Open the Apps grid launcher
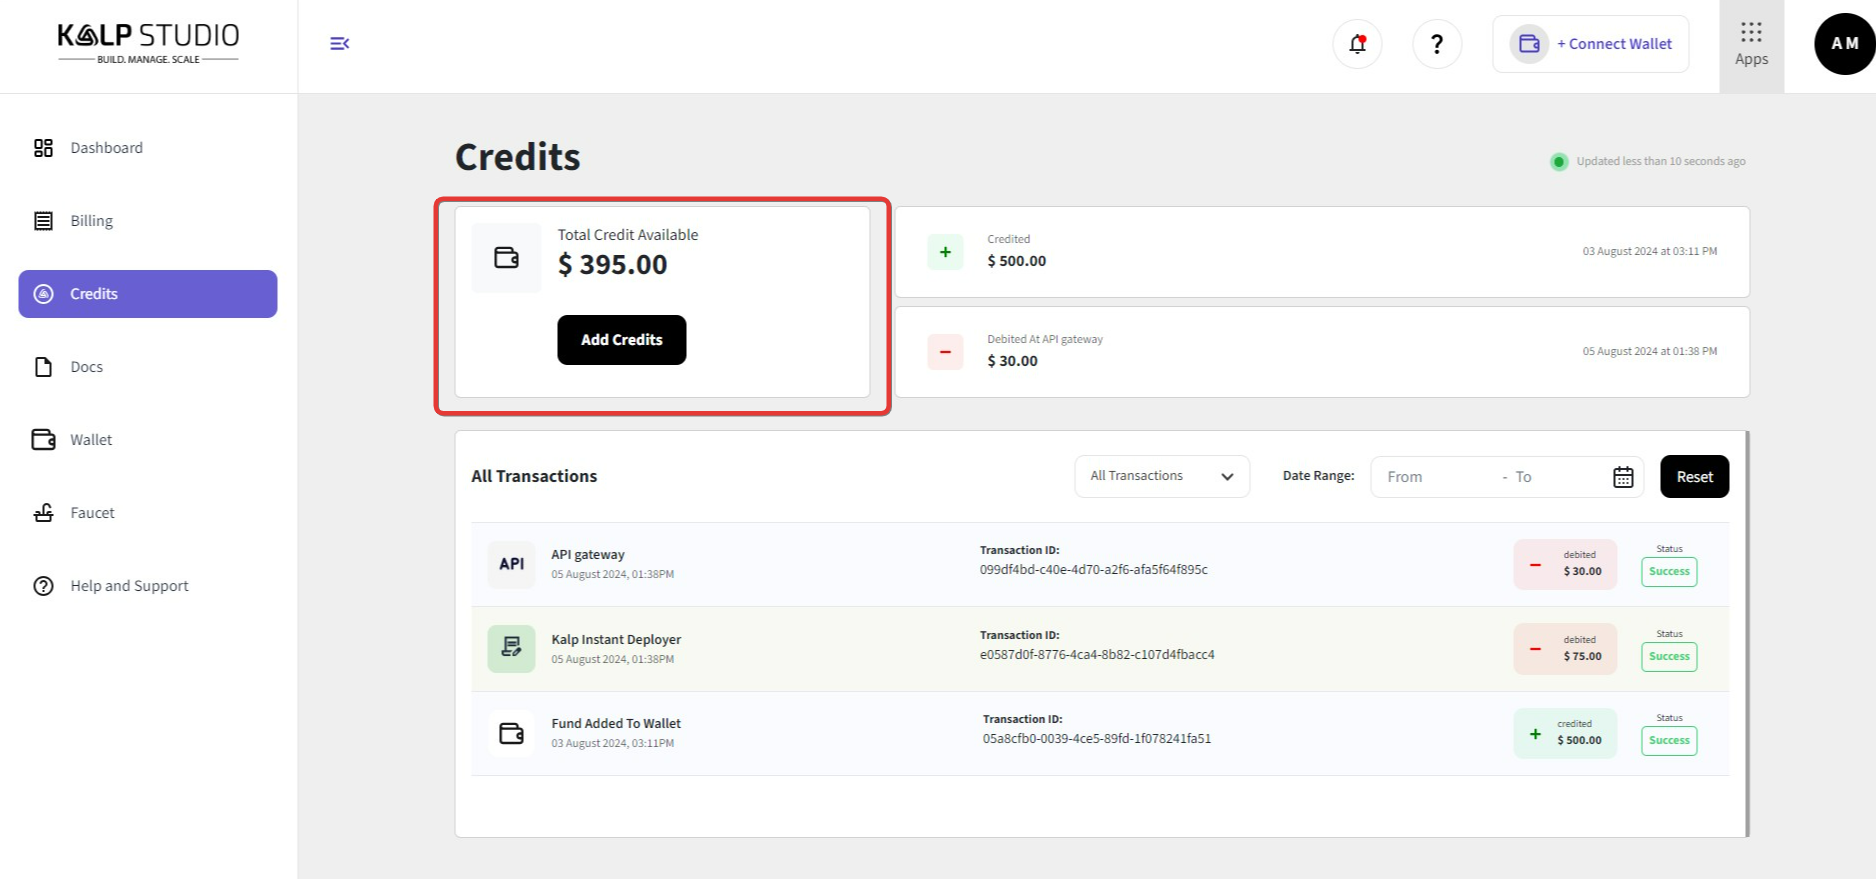1876x879 pixels. (x=1750, y=45)
